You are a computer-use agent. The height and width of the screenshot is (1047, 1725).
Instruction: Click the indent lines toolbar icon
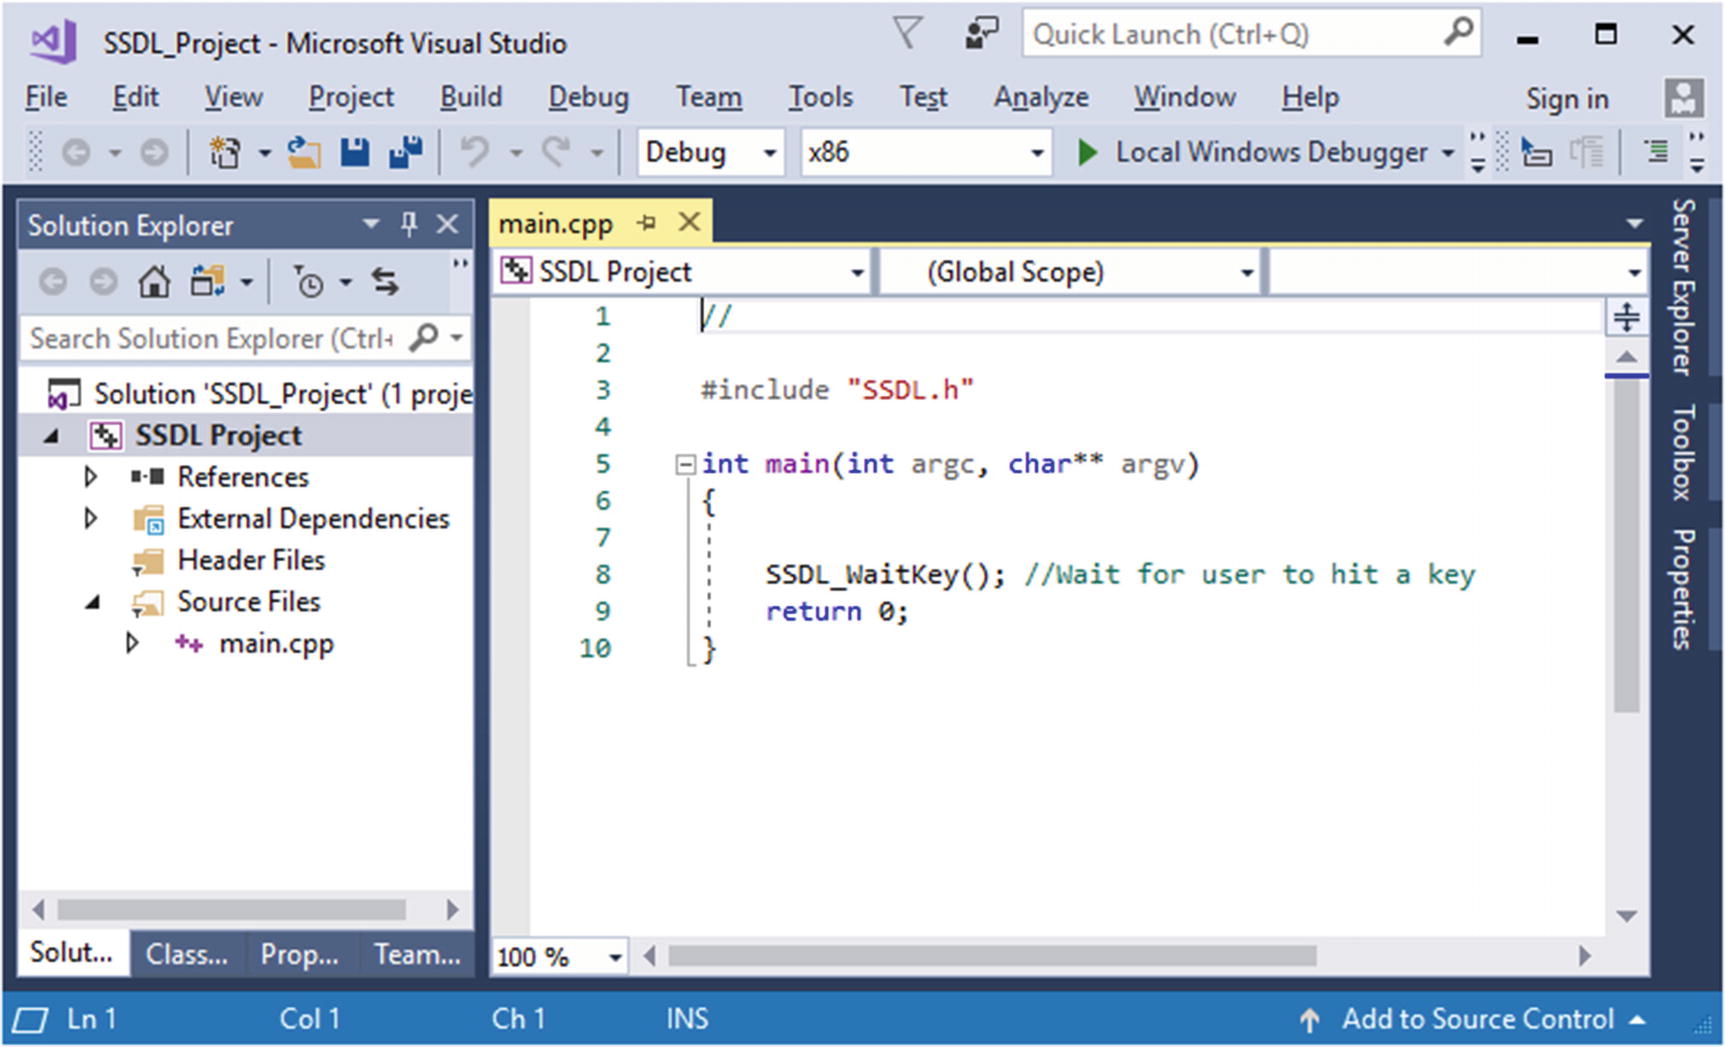click(x=1656, y=152)
